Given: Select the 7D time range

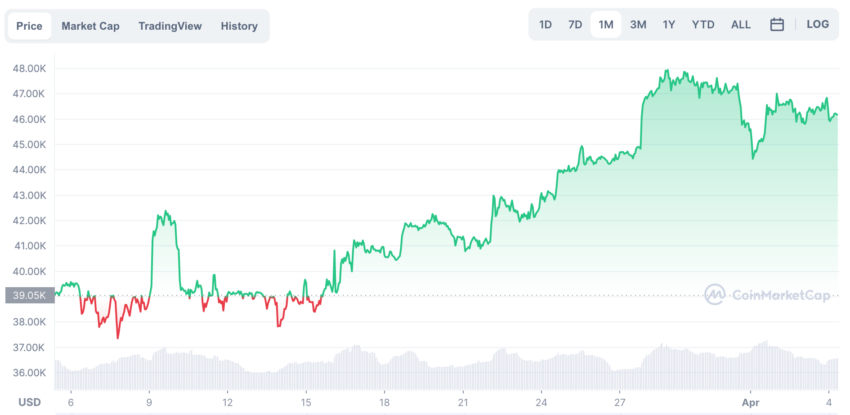Looking at the screenshot, I should (575, 25).
